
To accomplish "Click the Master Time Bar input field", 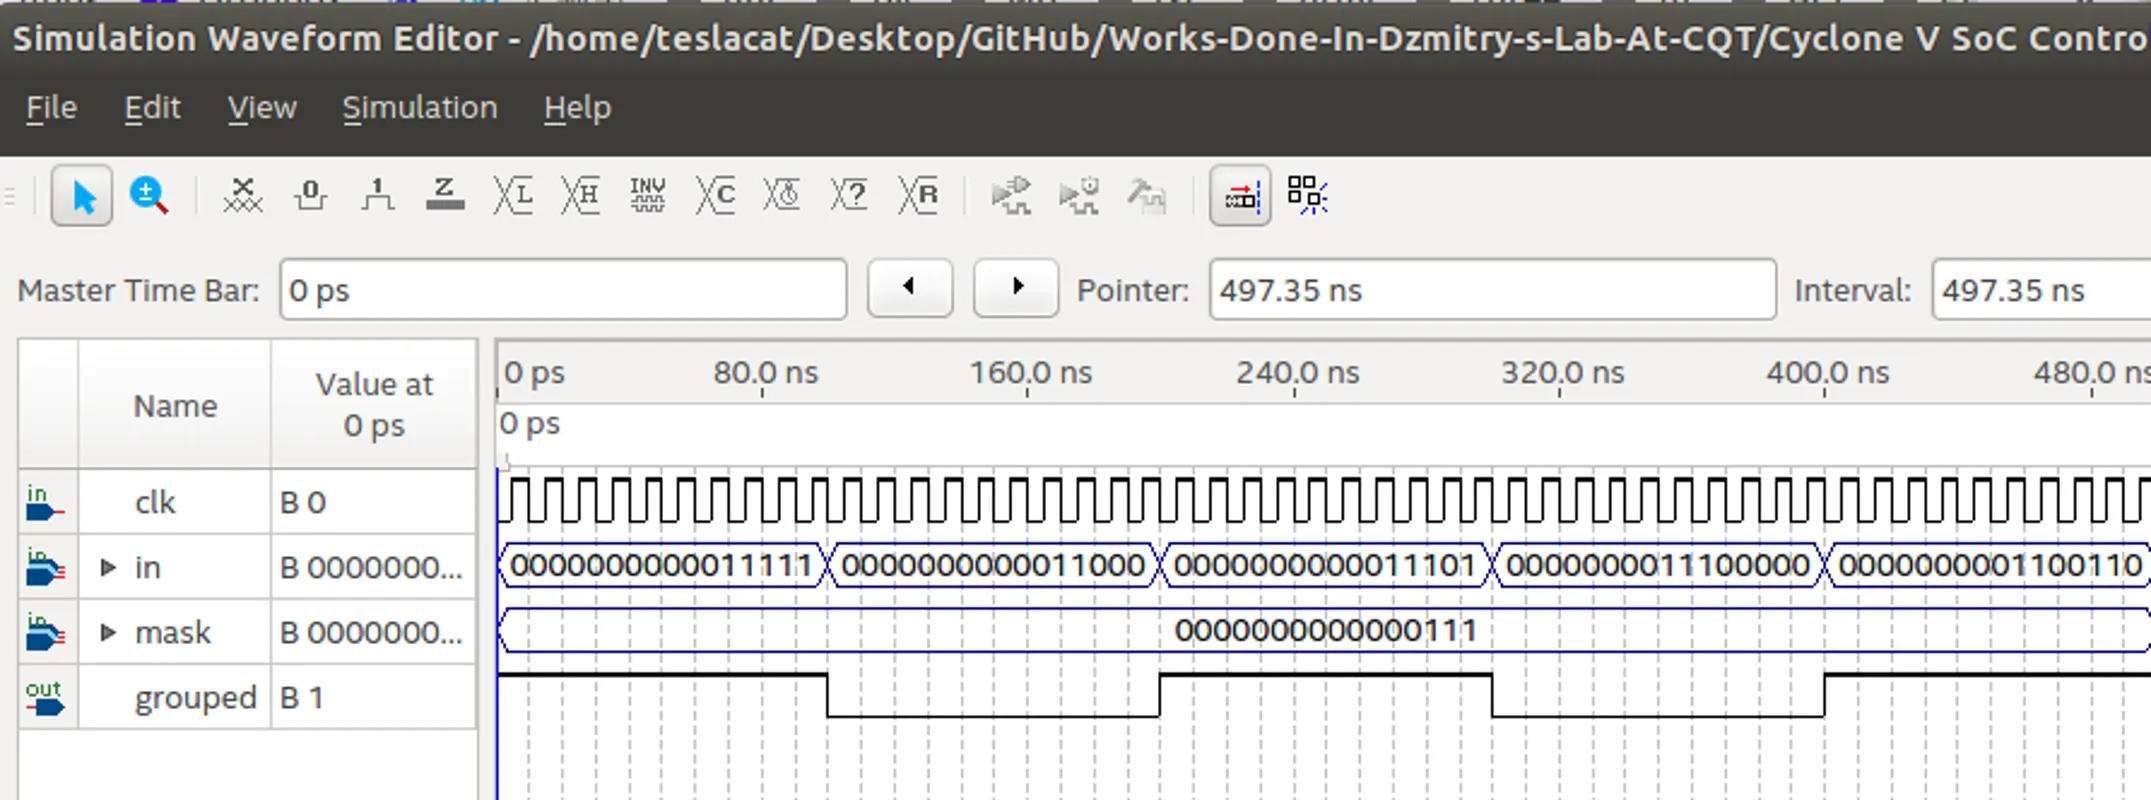I will point(563,290).
